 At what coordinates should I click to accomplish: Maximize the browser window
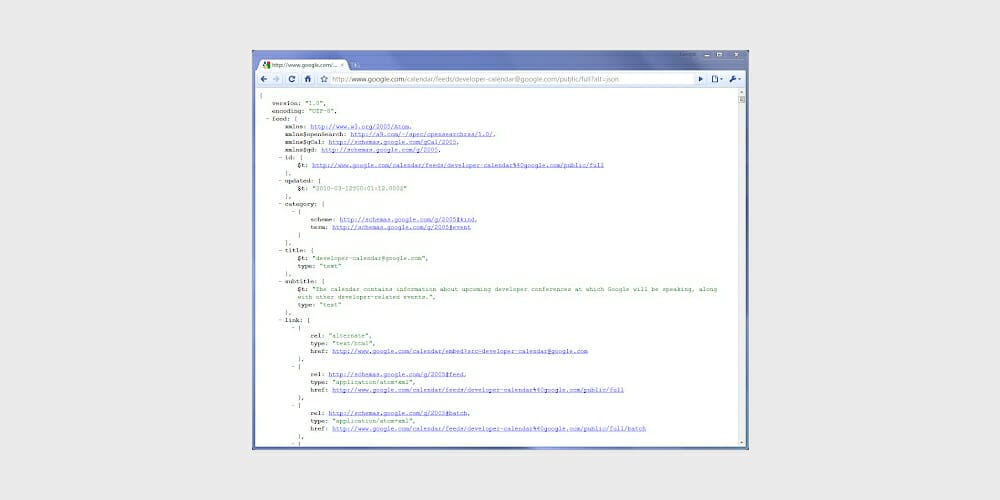point(719,55)
